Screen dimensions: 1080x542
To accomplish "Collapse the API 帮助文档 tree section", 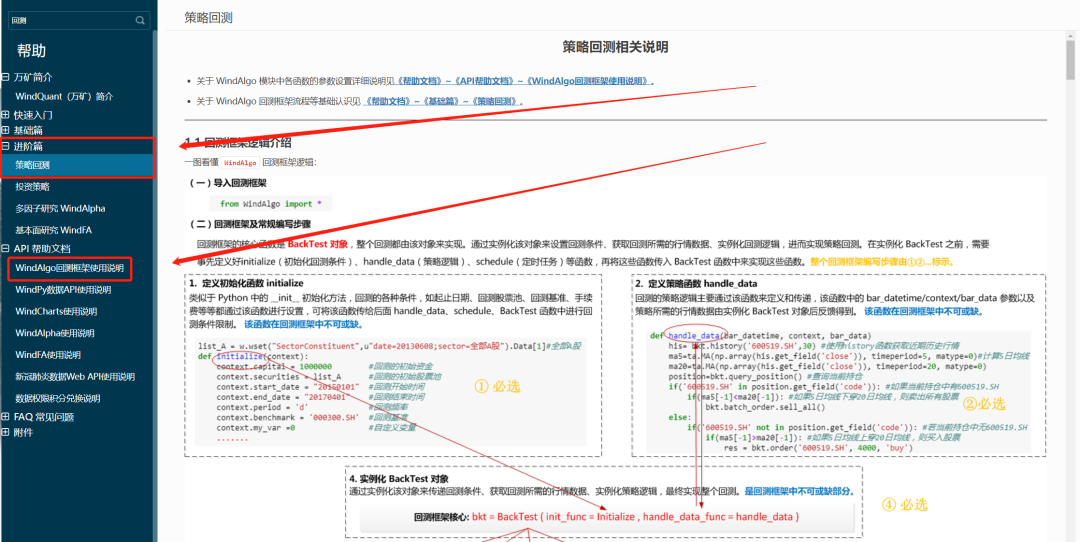I will click(6, 249).
